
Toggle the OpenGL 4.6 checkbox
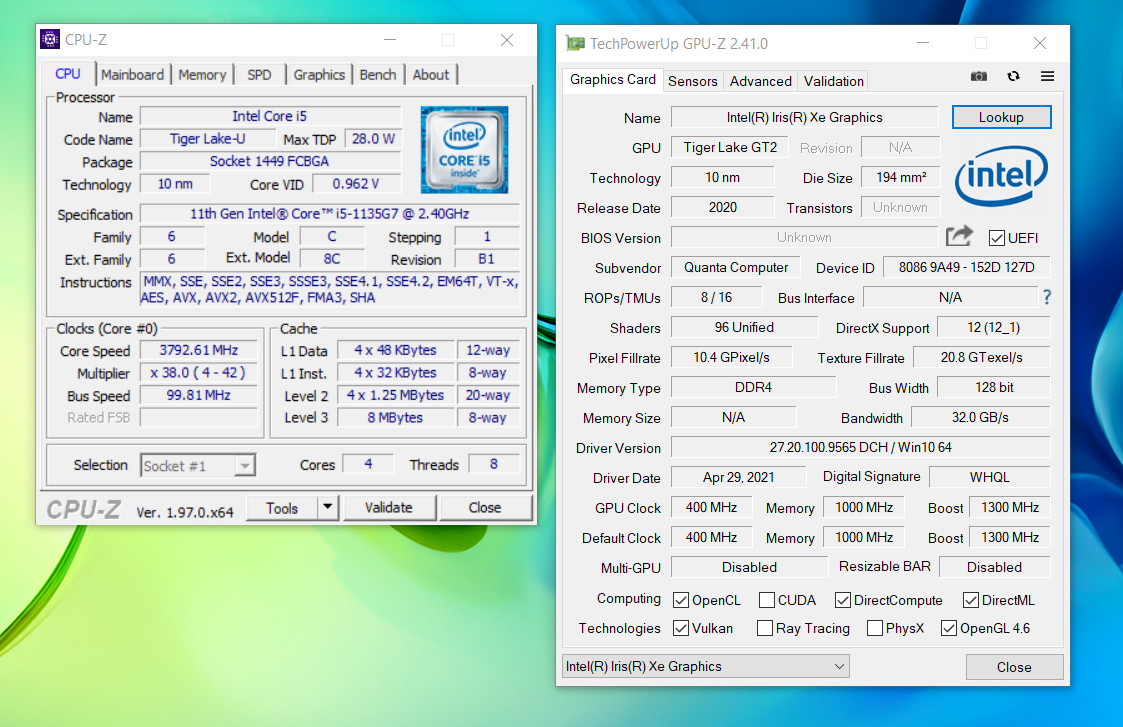click(x=949, y=628)
